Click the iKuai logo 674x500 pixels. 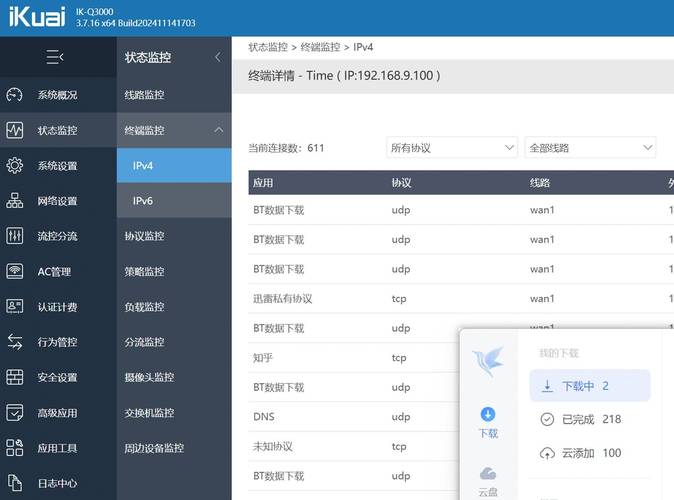[37, 17]
